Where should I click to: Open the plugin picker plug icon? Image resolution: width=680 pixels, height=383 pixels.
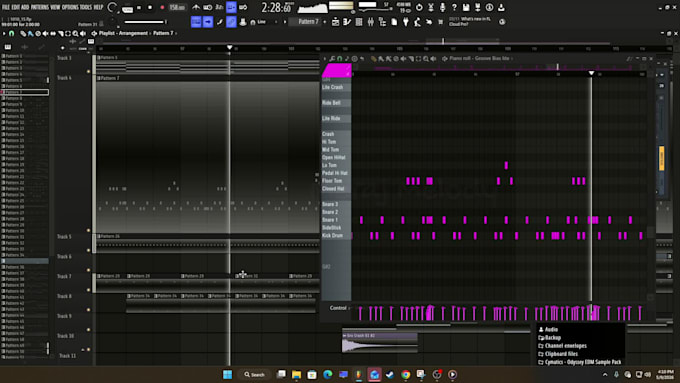tap(405, 22)
